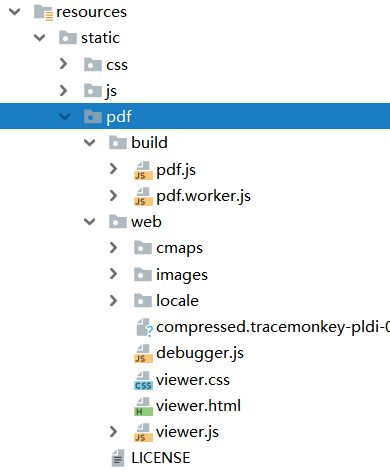Select the debugger.js file name
This screenshot has width=390, height=472.
(200, 353)
